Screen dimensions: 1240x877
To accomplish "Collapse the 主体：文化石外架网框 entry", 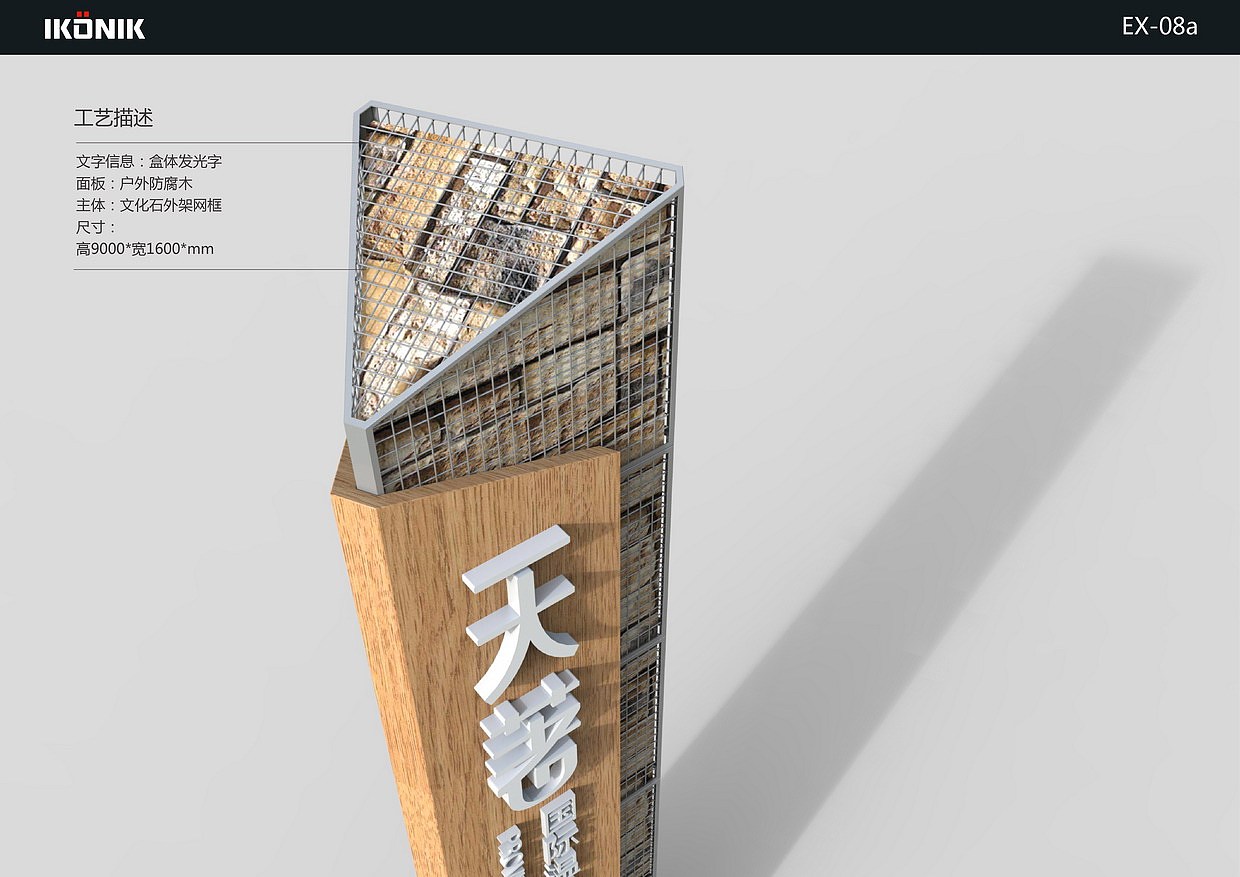I will click(x=149, y=205).
